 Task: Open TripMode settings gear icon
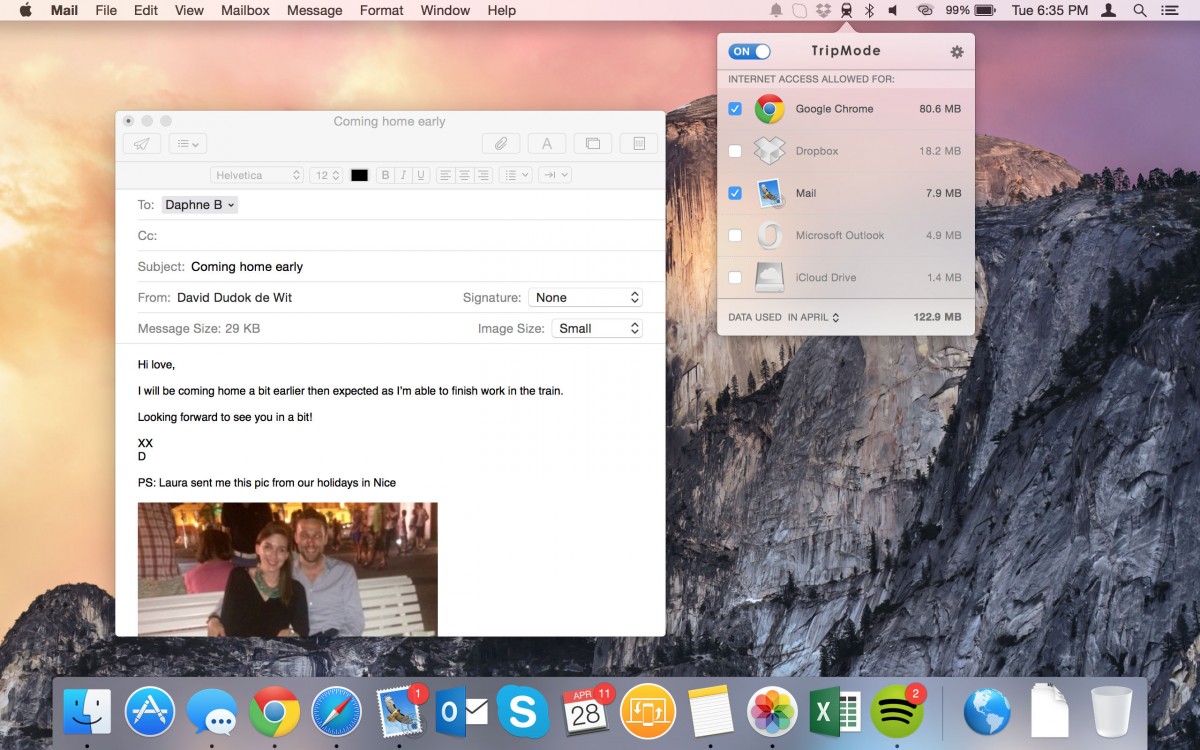tap(956, 52)
